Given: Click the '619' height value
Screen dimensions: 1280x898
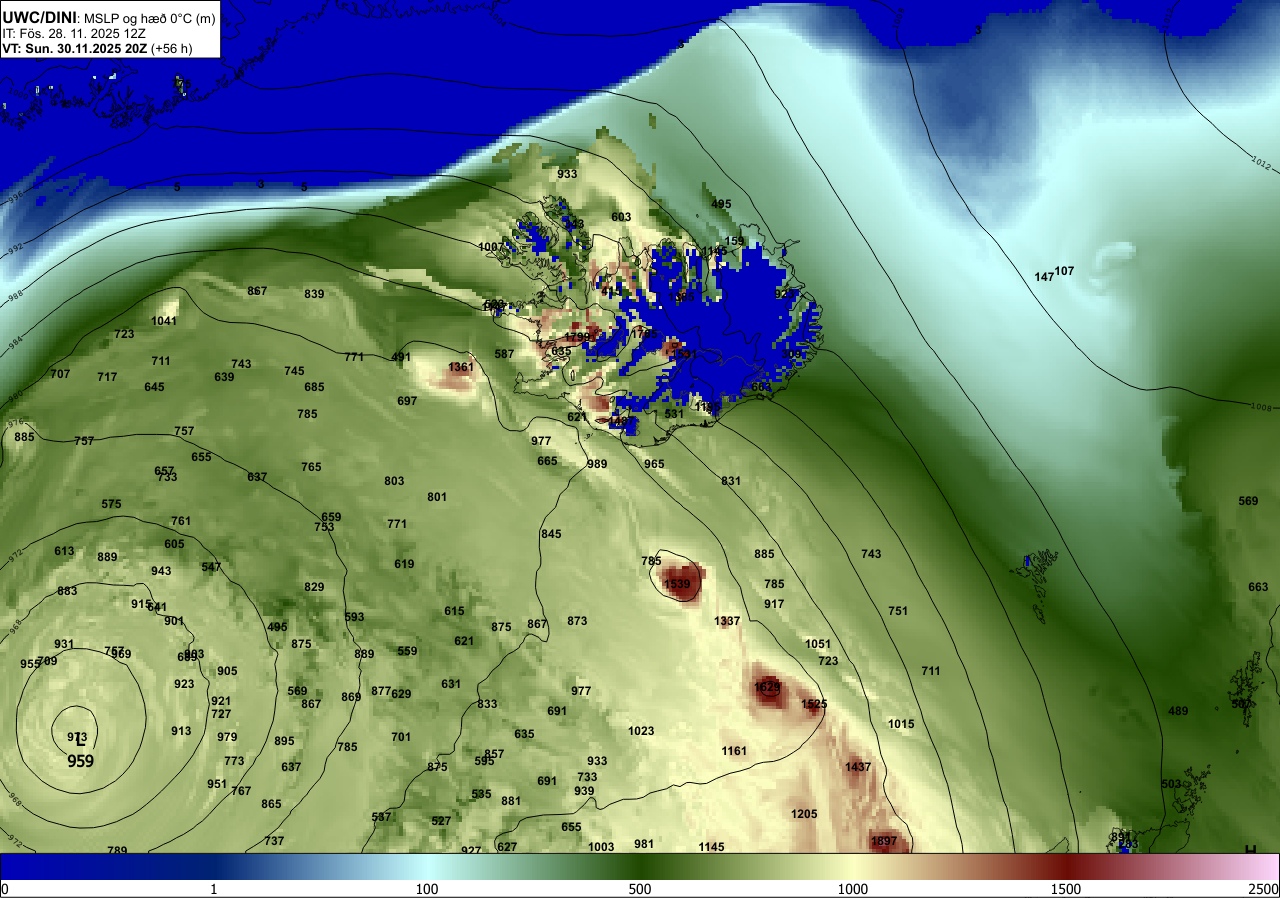Looking at the screenshot, I should point(404,564).
